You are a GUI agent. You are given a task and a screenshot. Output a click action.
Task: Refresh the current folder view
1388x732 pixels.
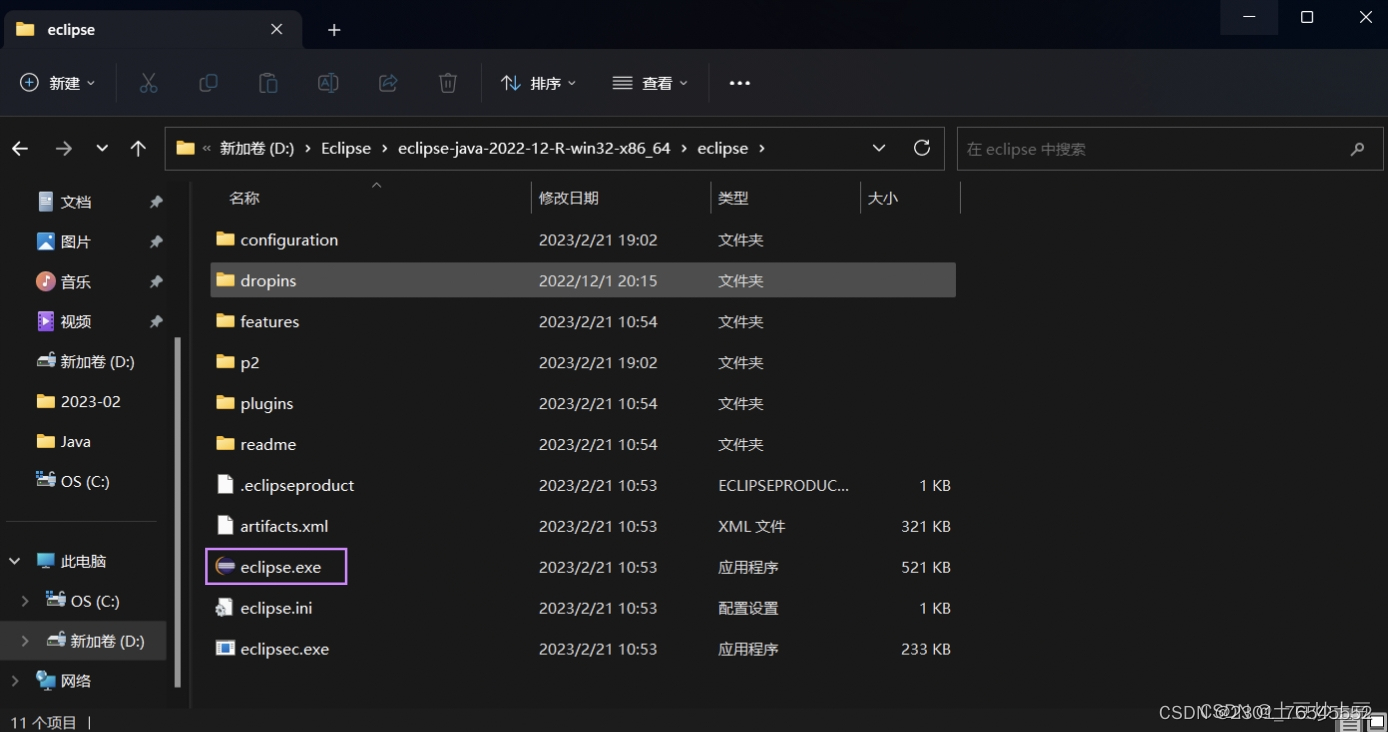922,148
